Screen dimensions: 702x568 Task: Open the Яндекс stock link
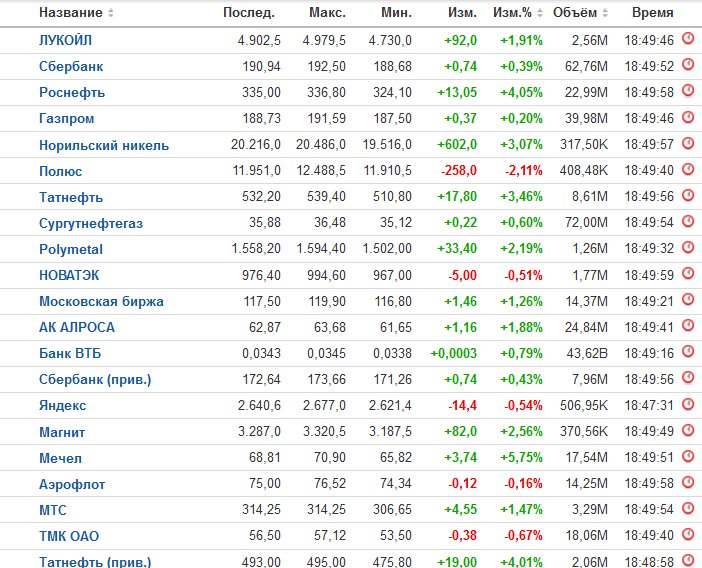[62, 406]
